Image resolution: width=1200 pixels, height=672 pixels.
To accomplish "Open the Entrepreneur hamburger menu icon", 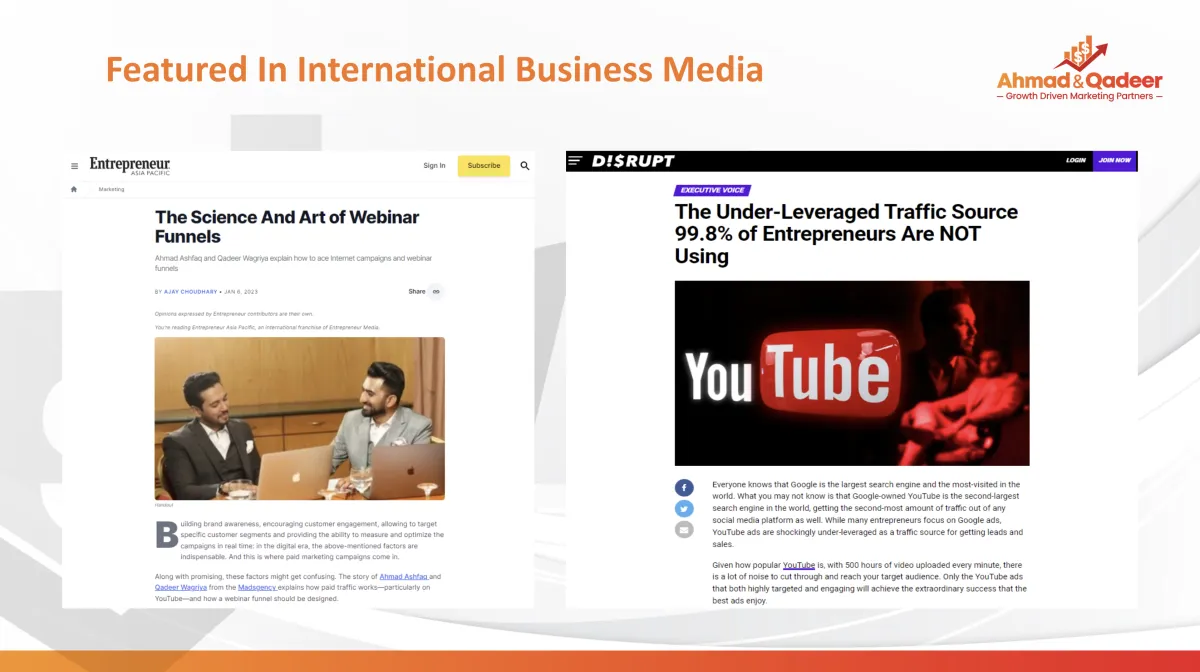I will (74, 166).
